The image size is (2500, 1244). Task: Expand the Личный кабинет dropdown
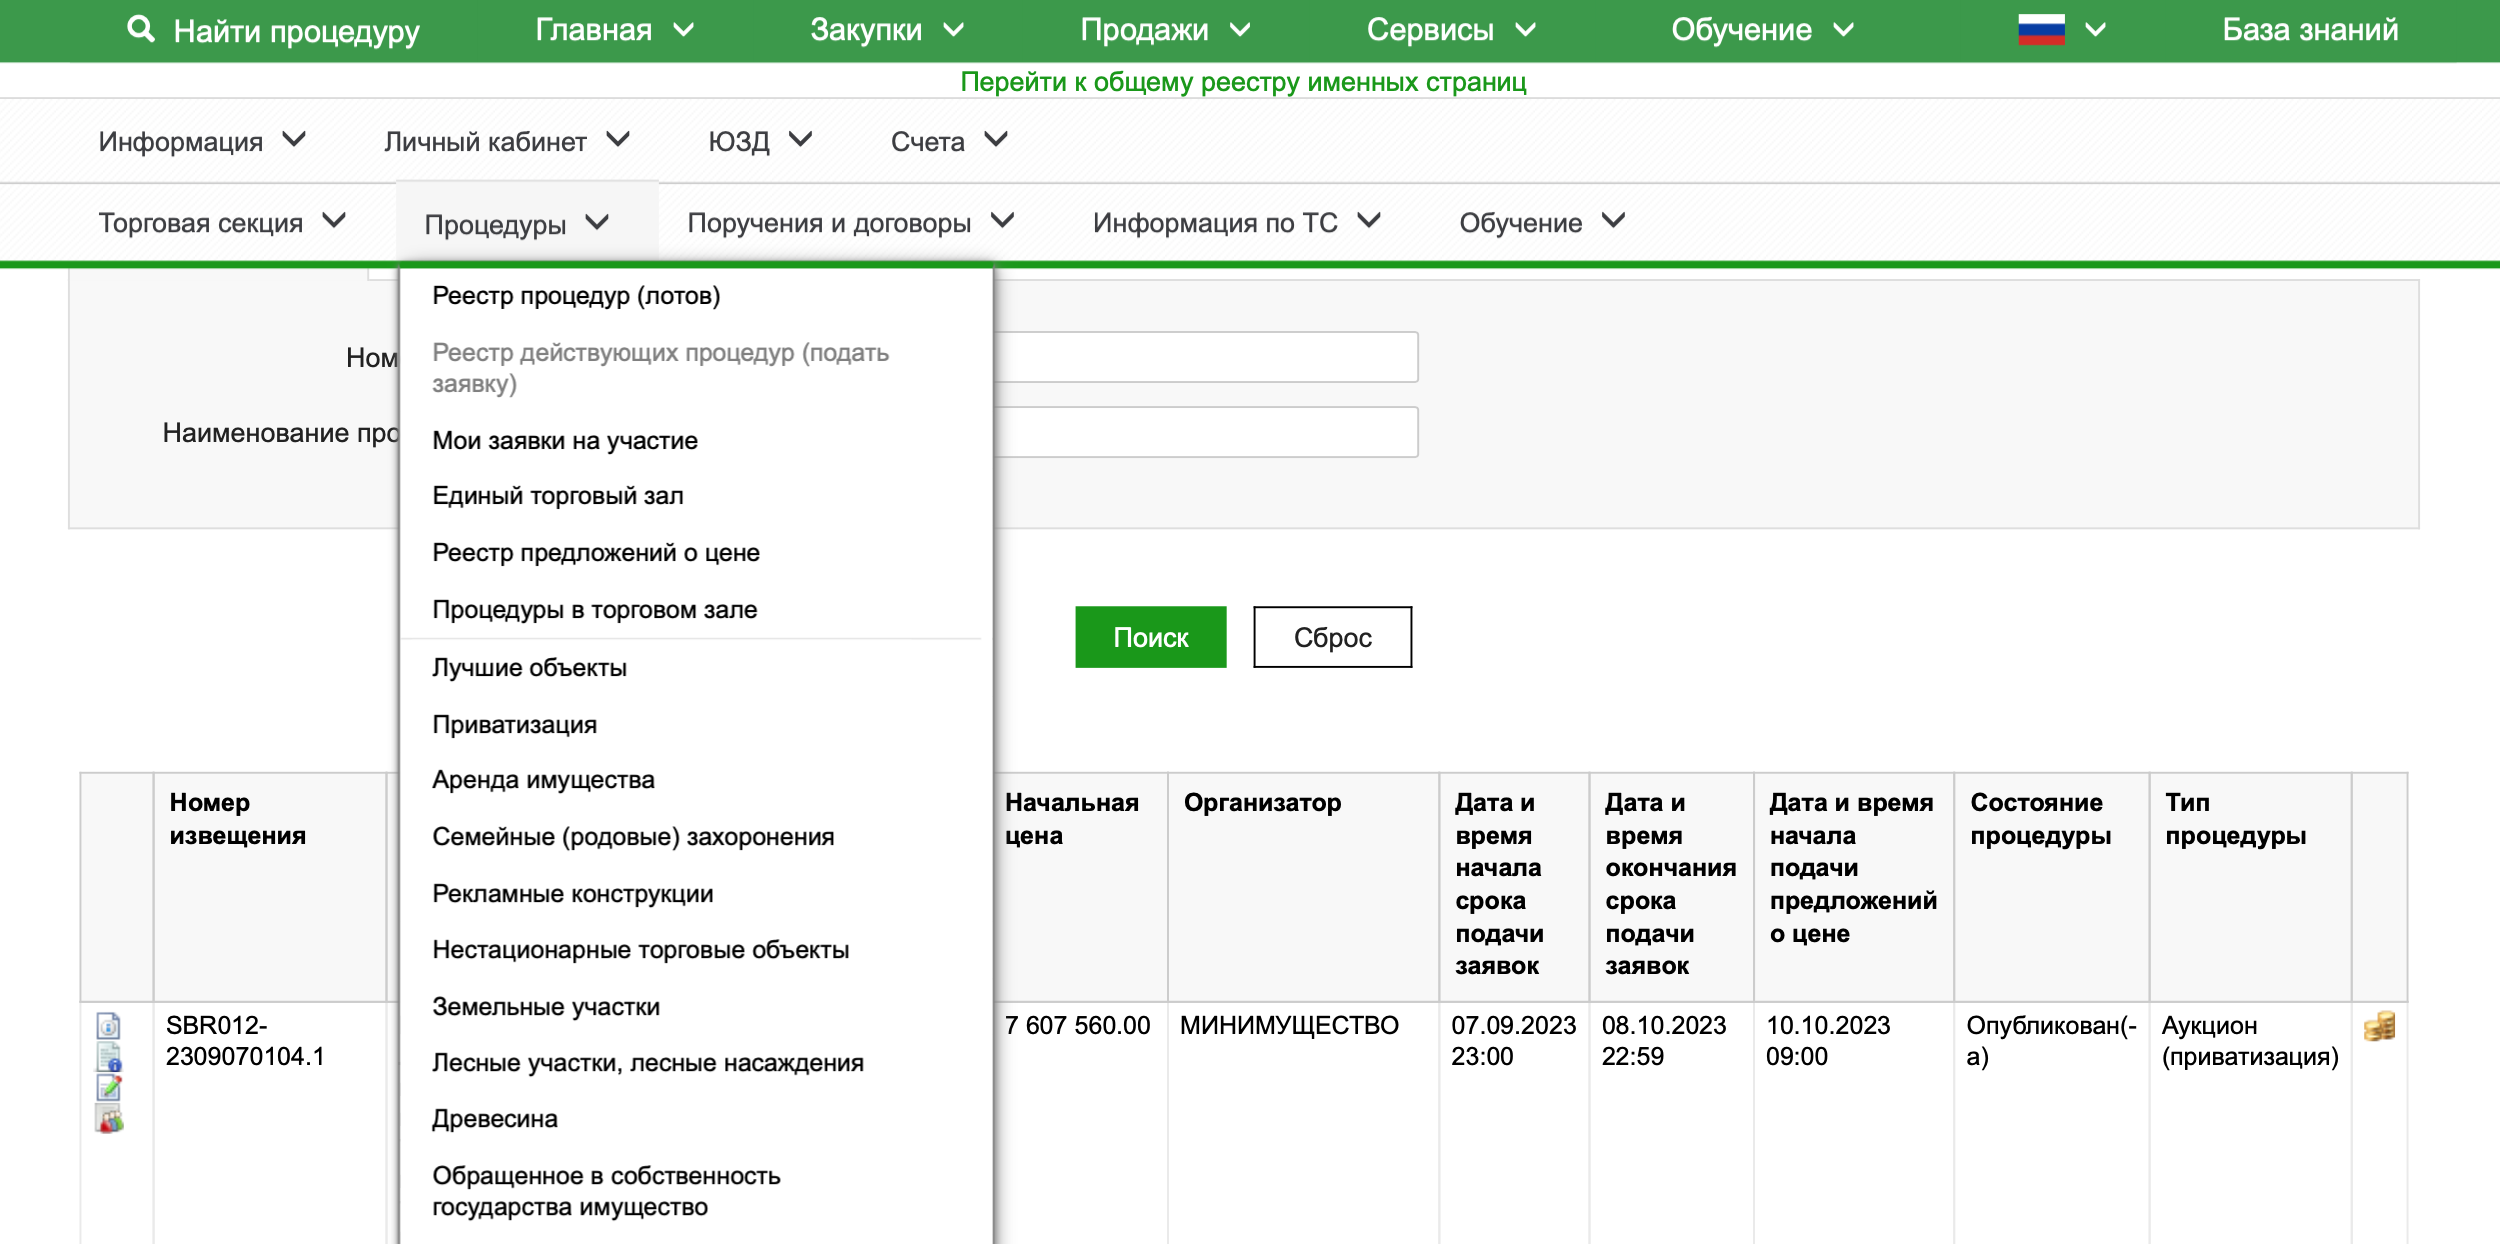pos(507,141)
